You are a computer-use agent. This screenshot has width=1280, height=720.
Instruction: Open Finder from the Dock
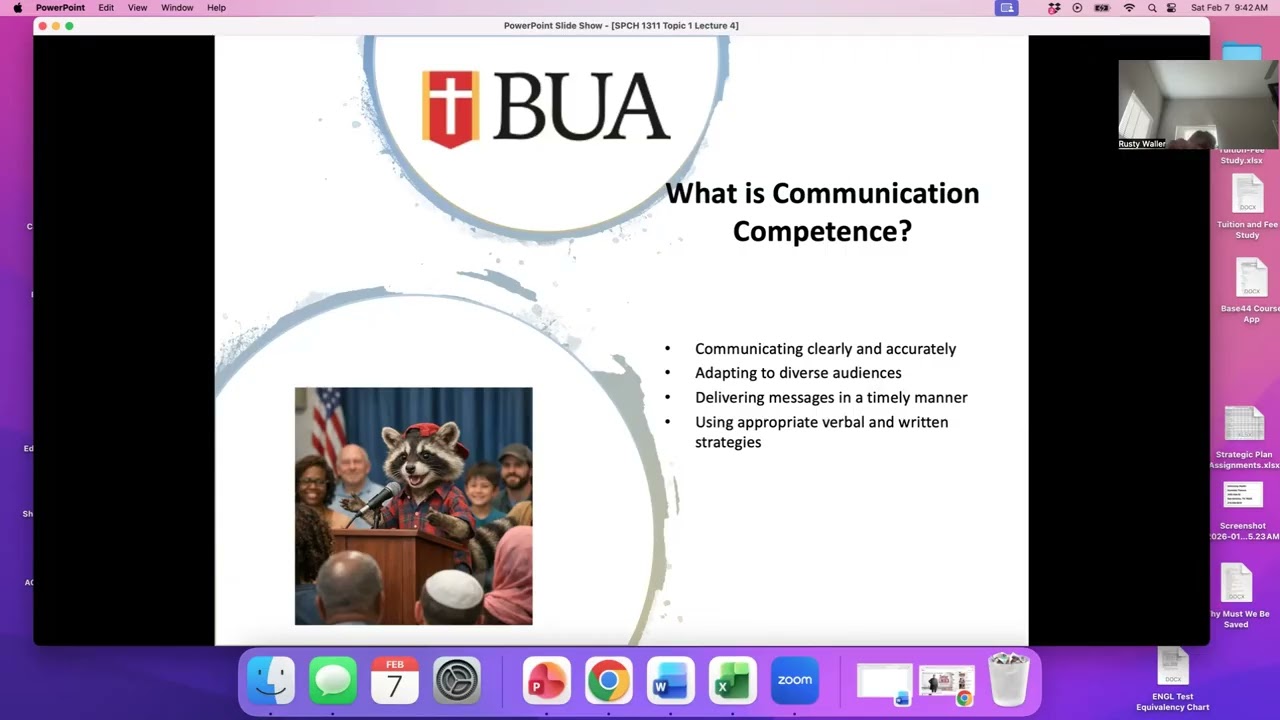click(271, 680)
